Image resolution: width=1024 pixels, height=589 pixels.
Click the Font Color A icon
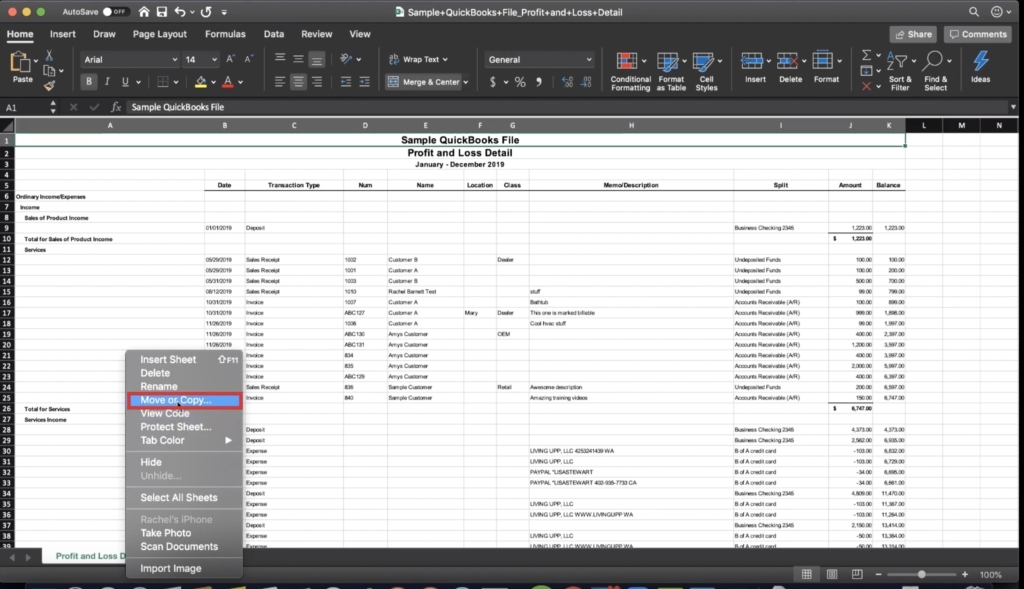point(227,82)
